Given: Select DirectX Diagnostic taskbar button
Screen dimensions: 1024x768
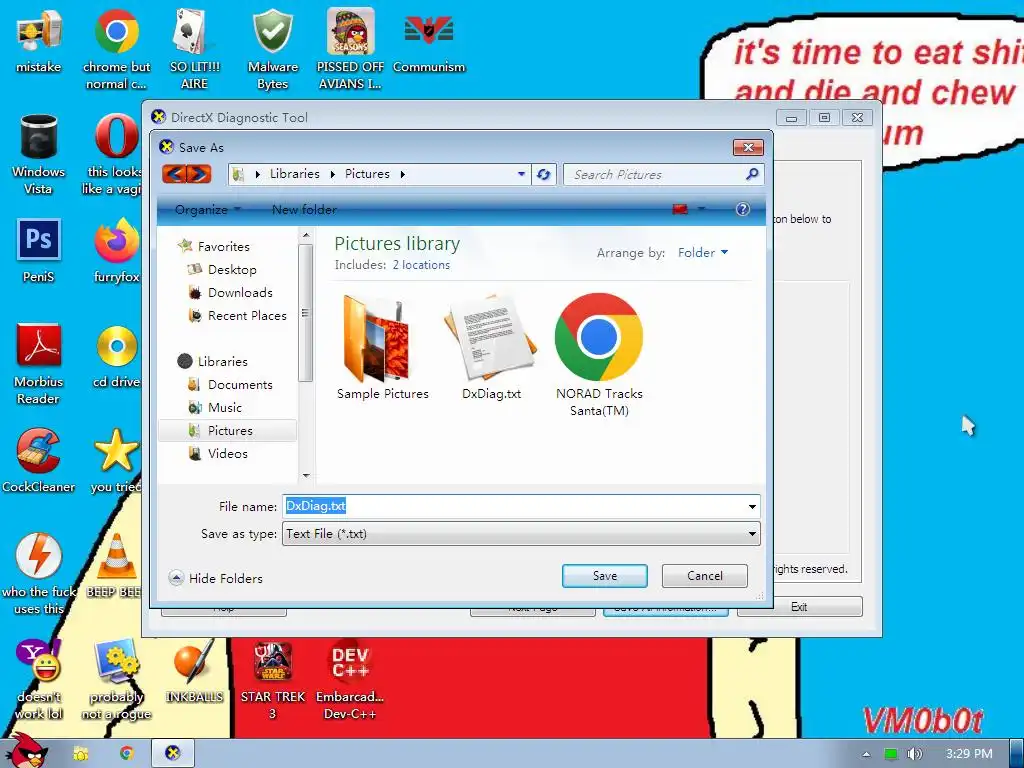Looking at the screenshot, I should (172, 754).
